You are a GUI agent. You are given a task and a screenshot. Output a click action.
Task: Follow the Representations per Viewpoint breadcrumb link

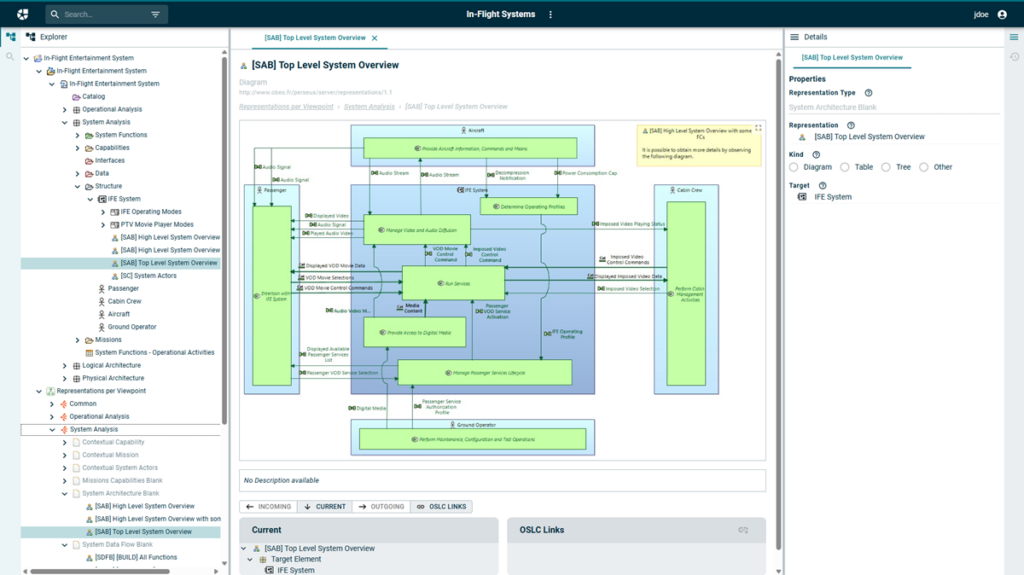286,106
